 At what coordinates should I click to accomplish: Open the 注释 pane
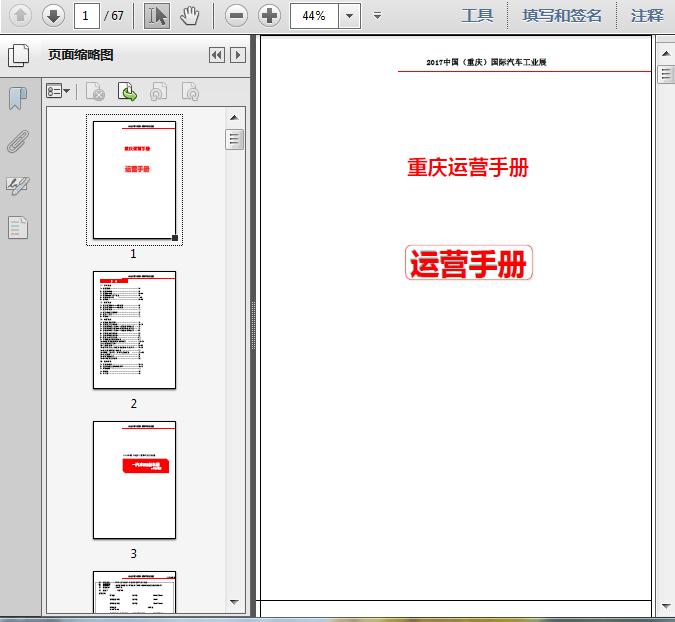click(x=647, y=16)
